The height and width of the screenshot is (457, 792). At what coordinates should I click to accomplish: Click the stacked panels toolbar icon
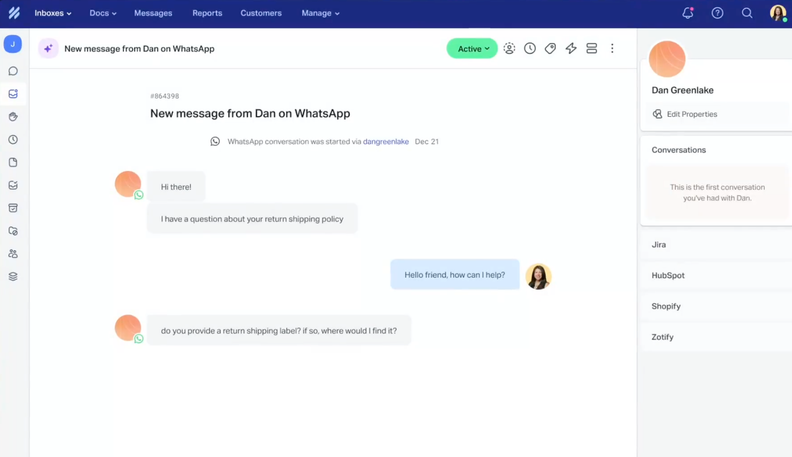pyautogui.click(x=591, y=48)
